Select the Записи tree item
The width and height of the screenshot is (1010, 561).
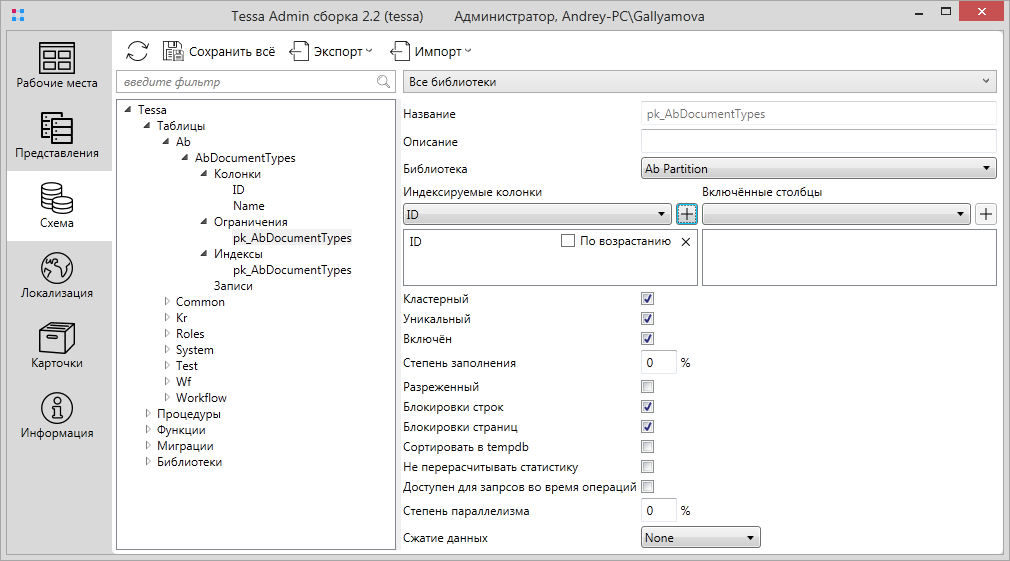pyautogui.click(x=233, y=286)
